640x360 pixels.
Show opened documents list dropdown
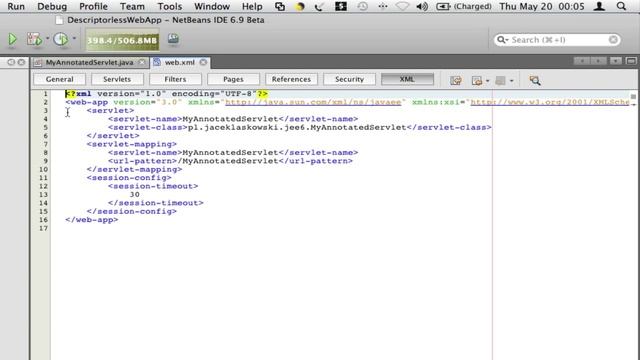pyautogui.click(x=616, y=61)
